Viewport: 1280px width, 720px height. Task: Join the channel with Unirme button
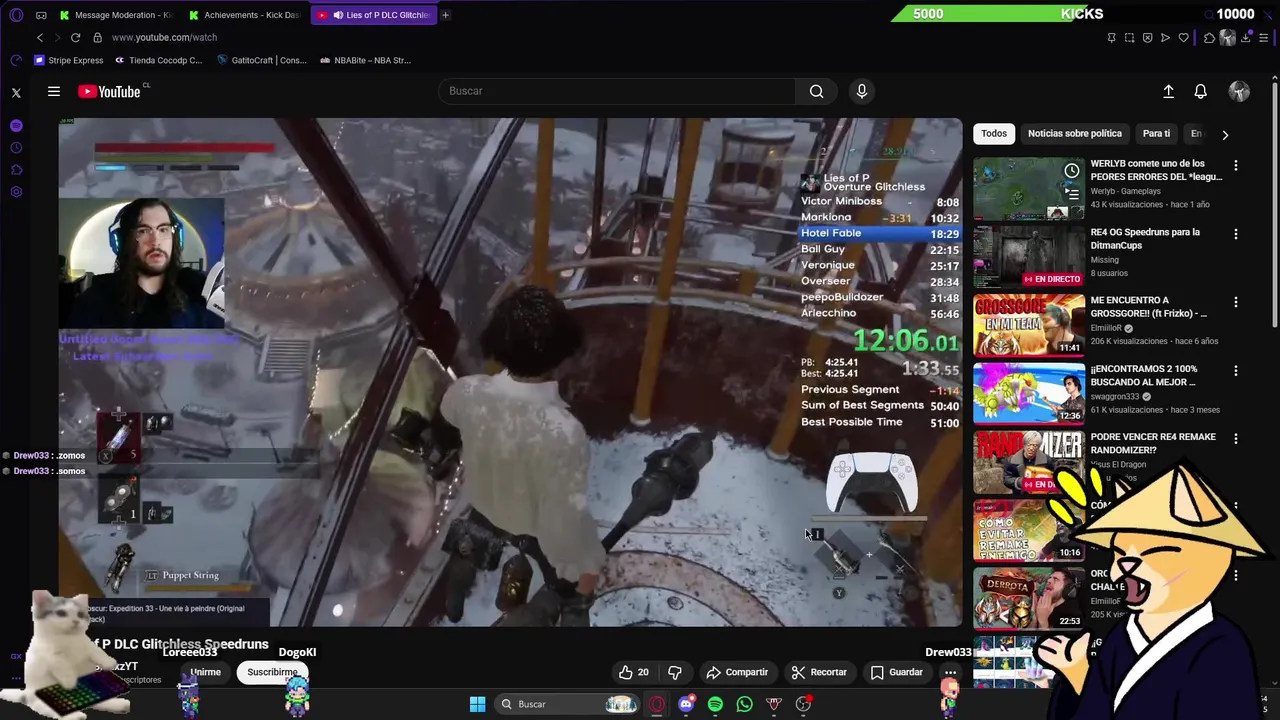(x=205, y=672)
